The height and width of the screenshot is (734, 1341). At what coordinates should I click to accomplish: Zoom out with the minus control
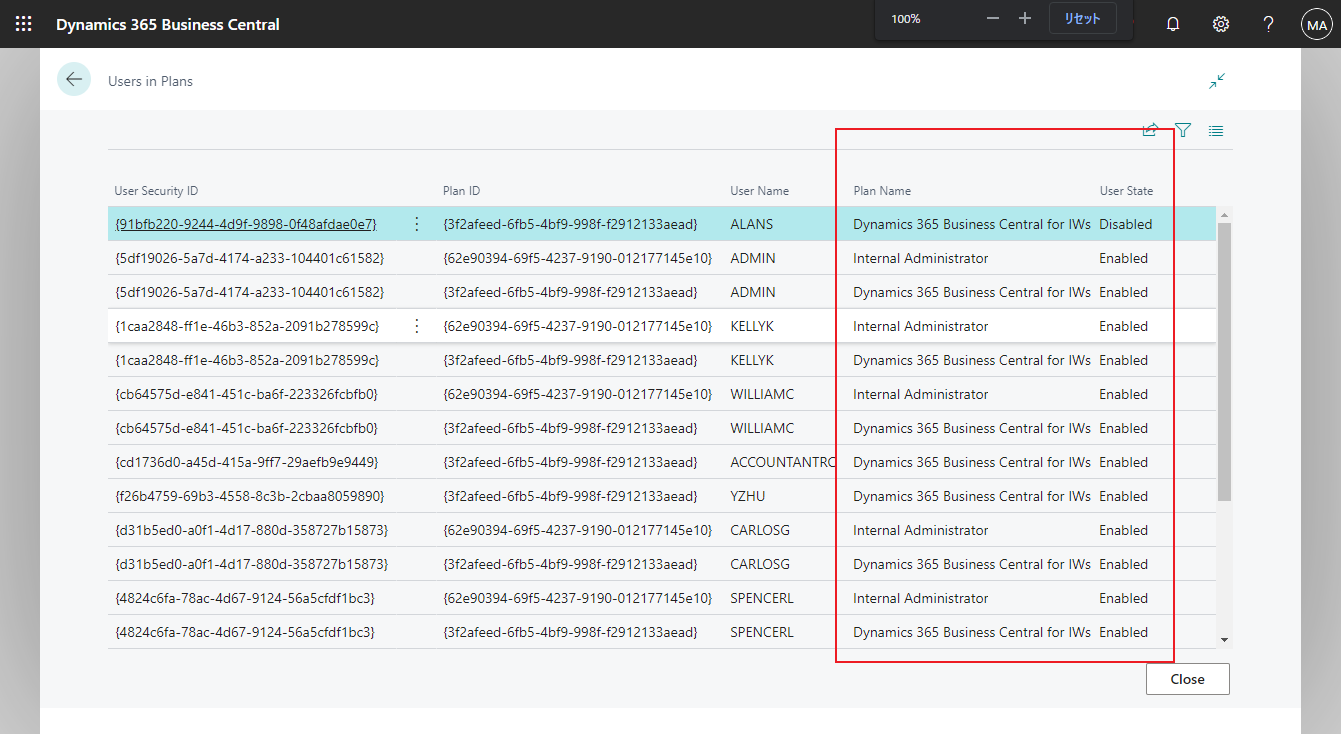pyautogui.click(x=991, y=17)
